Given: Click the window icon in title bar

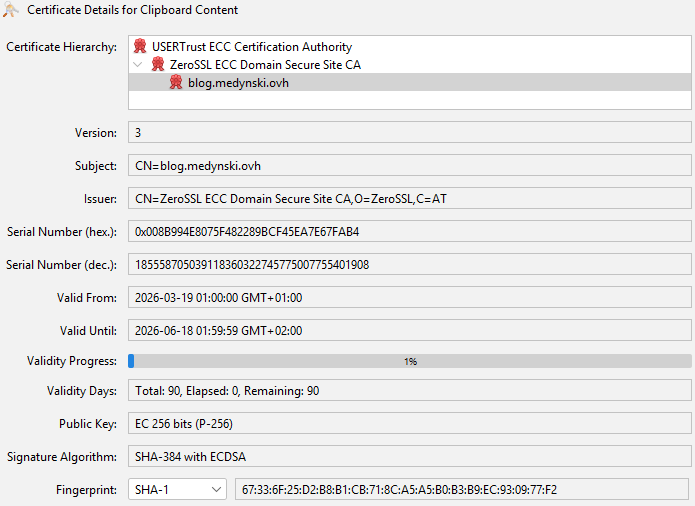Looking at the screenshot, I should tap(11, 10).
